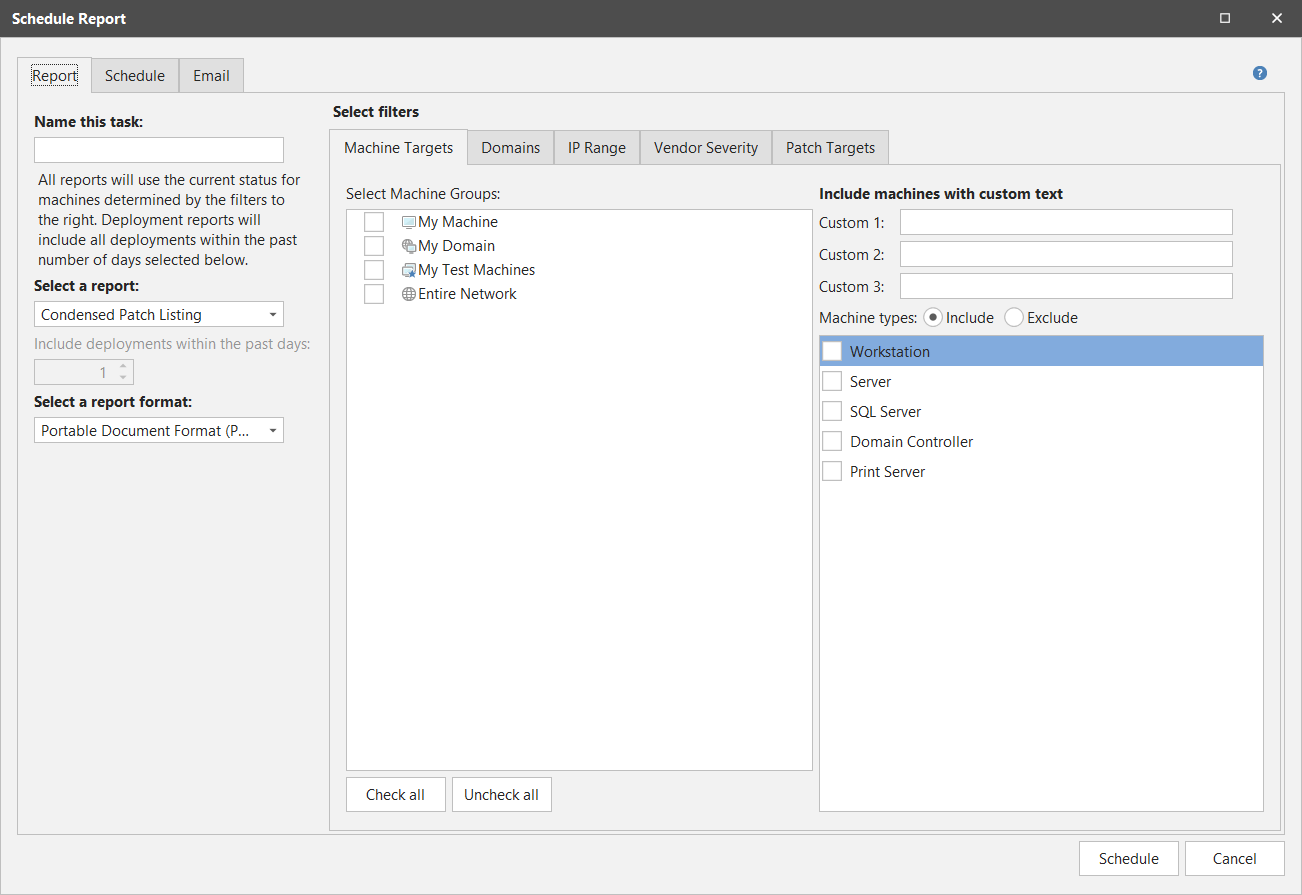
Task: Select the Entire Network label
Action: coord(468,294)
